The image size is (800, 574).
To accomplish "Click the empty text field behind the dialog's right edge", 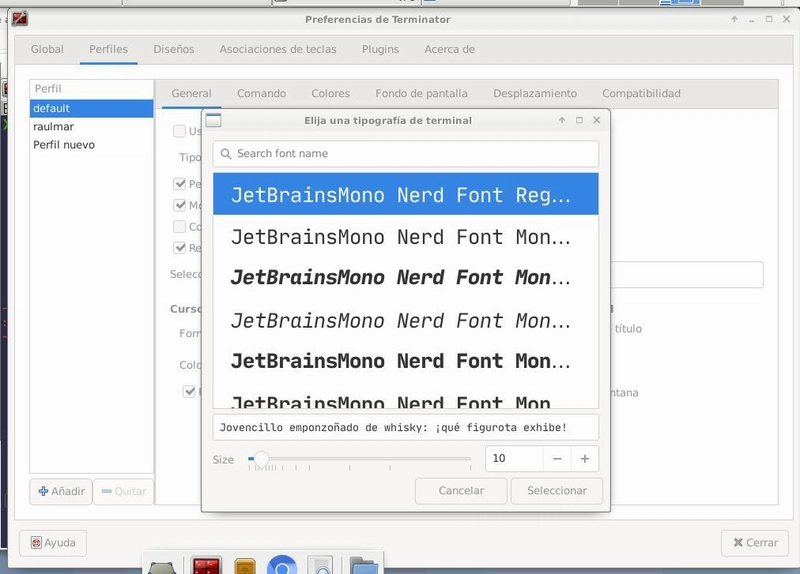I will 687,275.
